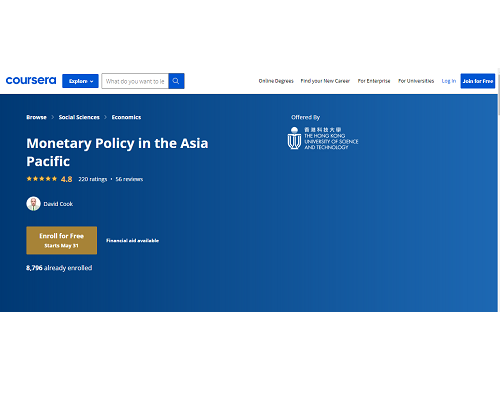Click the Join for Free button

coord(478,81)
